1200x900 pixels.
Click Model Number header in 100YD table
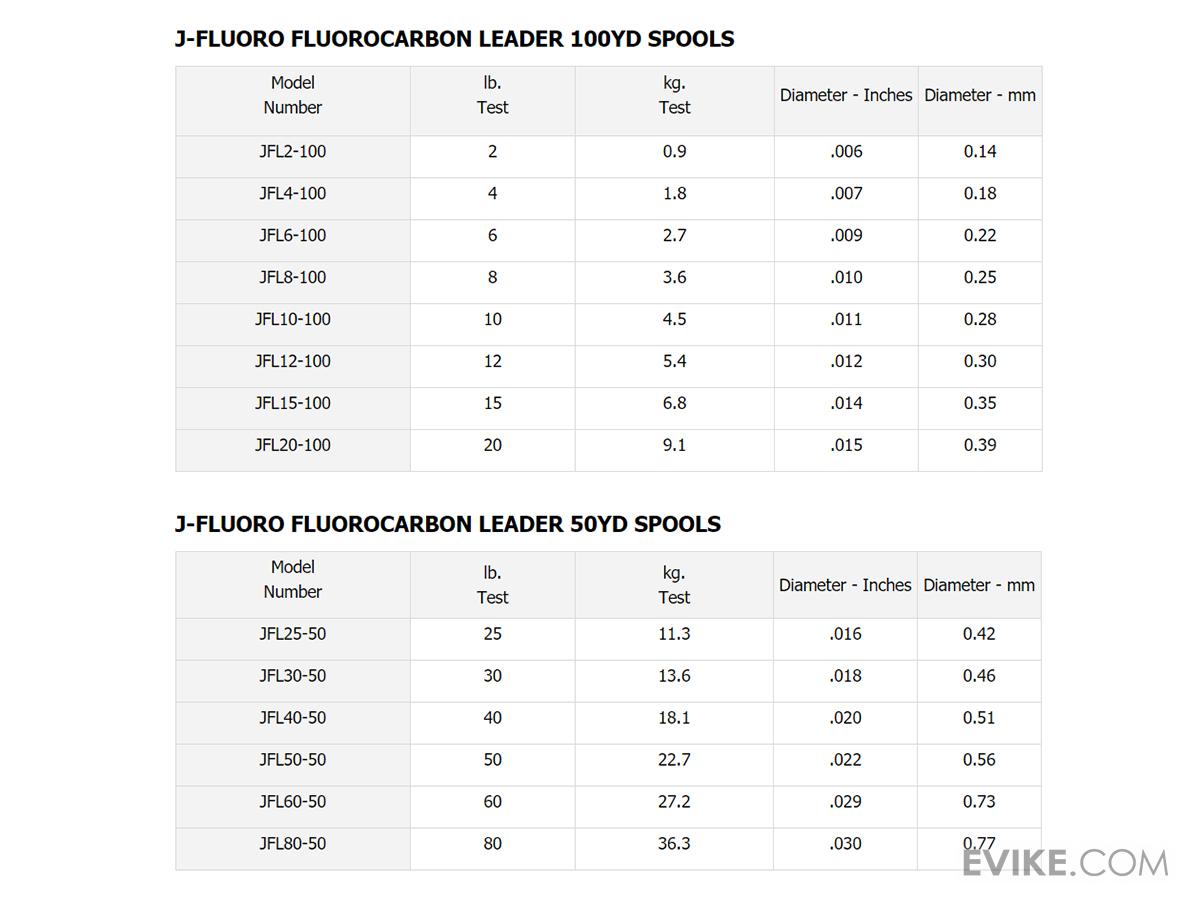pyautogui.click(x=293, y=95)
